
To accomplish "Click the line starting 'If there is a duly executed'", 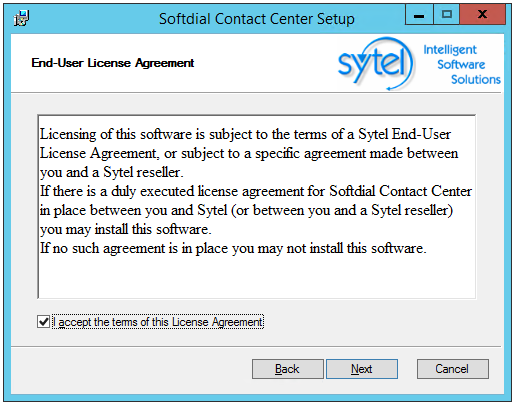I will 256,191.
